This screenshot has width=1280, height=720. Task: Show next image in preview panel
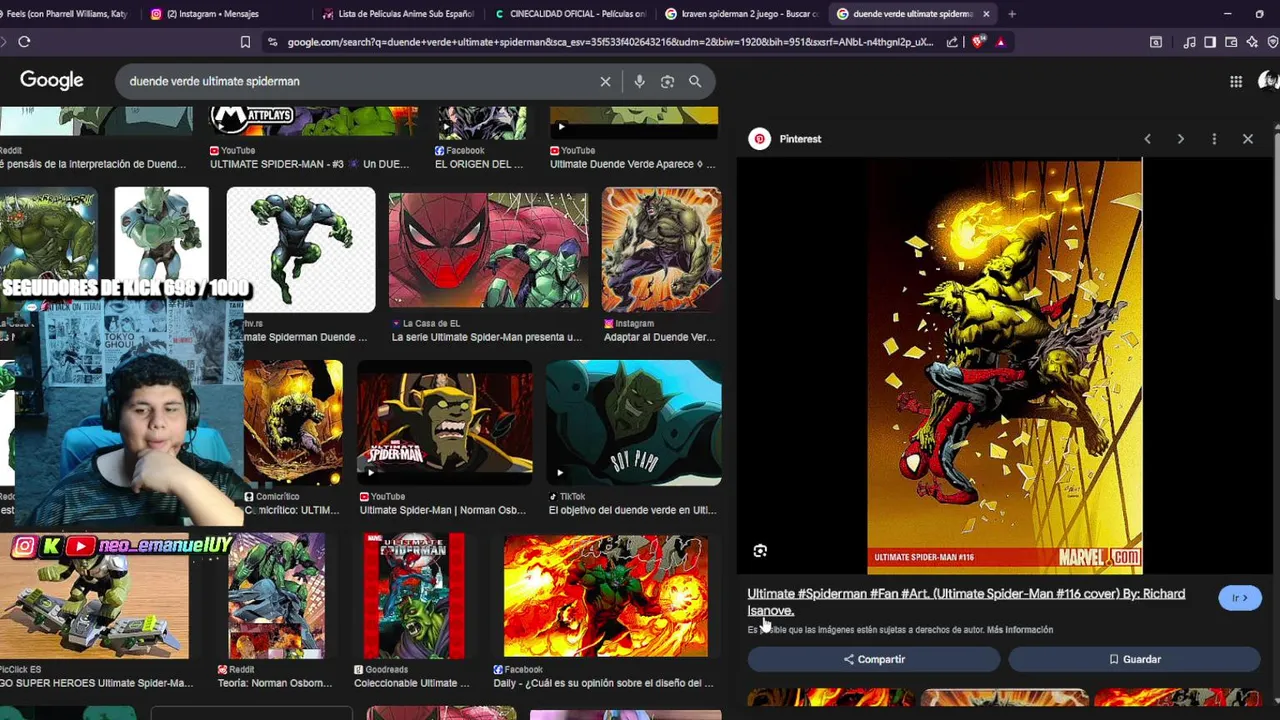1180,139
